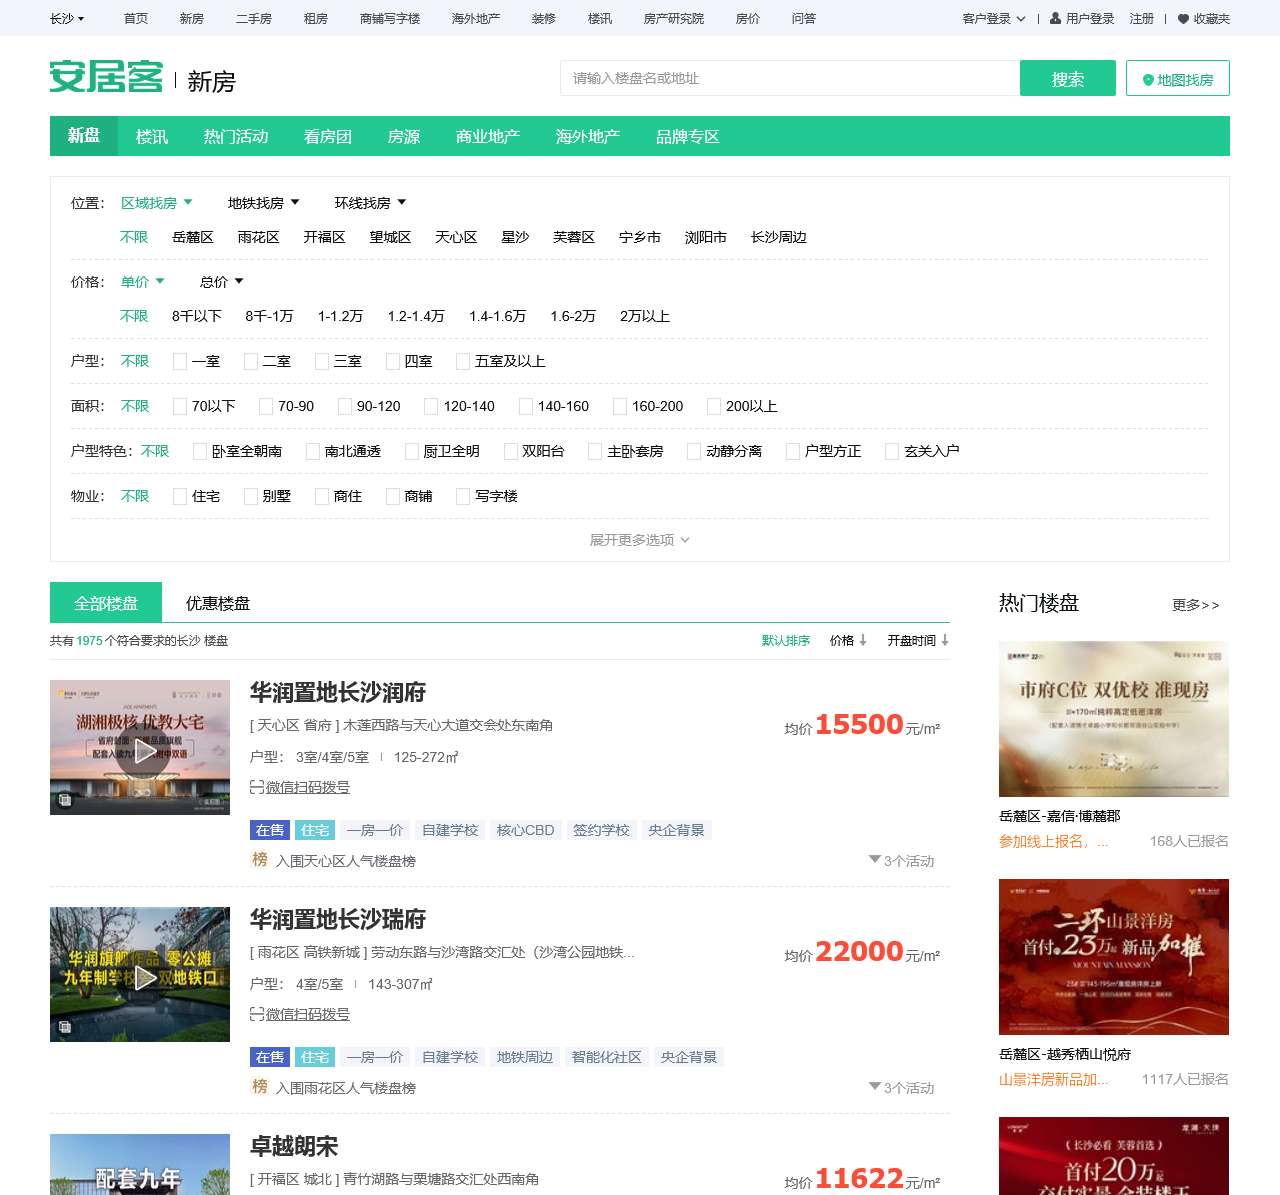Open the 卓越朗宋 listing title
Viewport: 1280px width, 1195px height.
tap(294, 1146)
